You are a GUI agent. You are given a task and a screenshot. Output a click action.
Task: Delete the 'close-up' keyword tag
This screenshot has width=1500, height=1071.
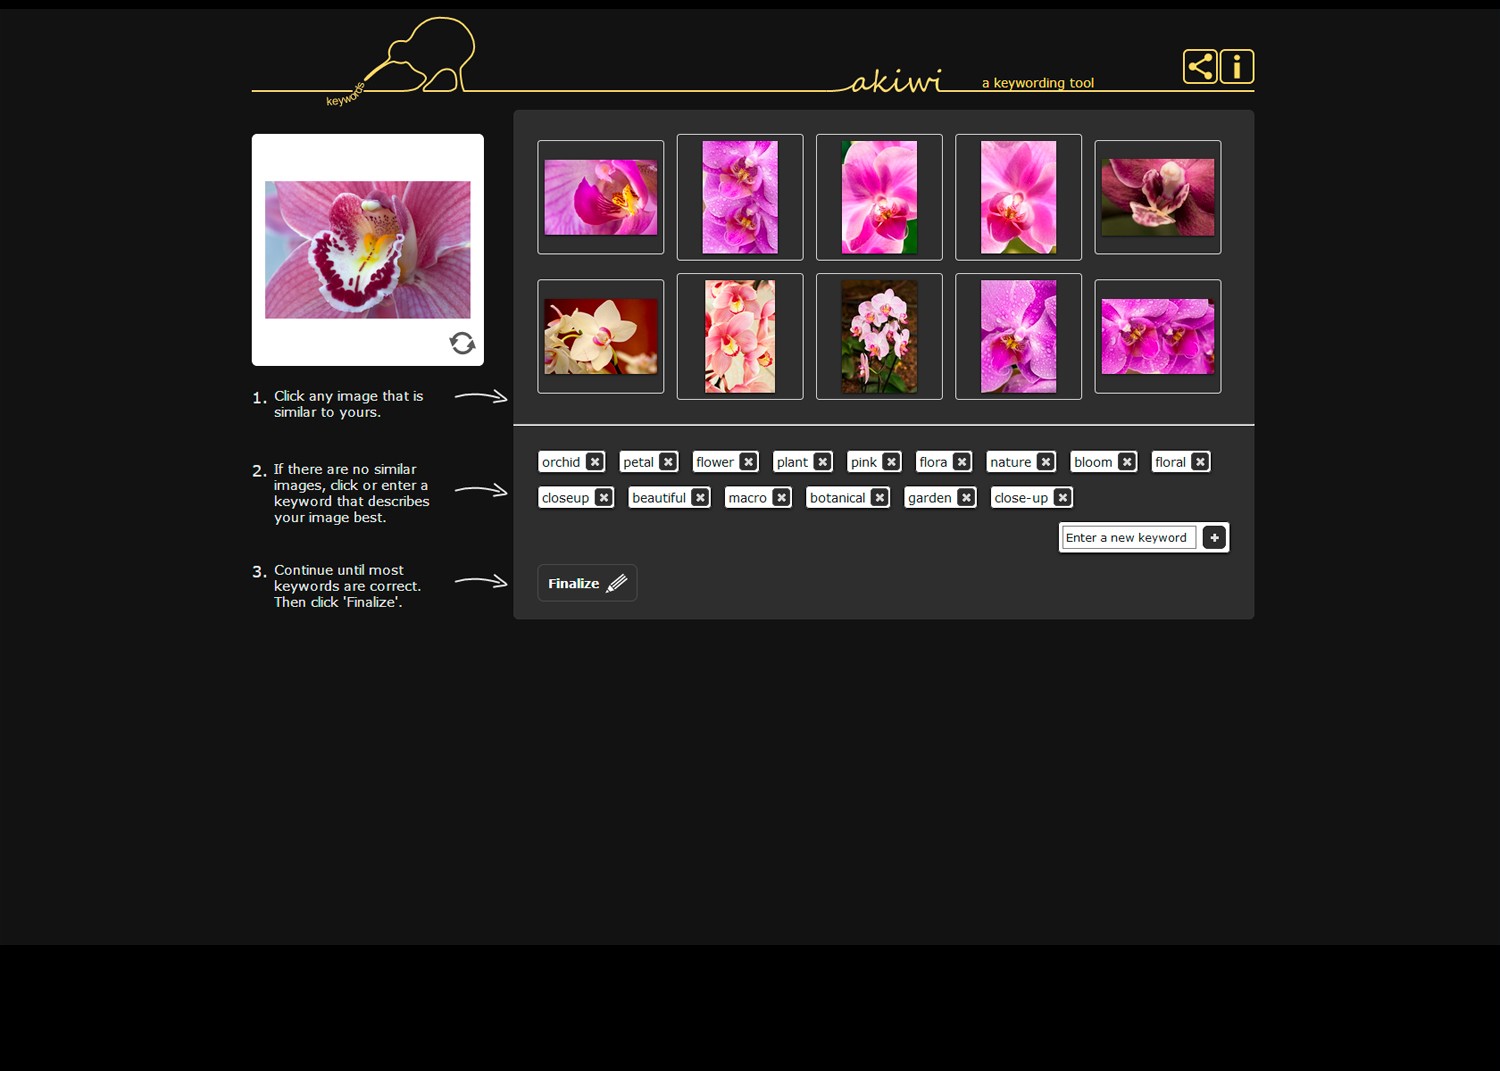pos(1062,497)
